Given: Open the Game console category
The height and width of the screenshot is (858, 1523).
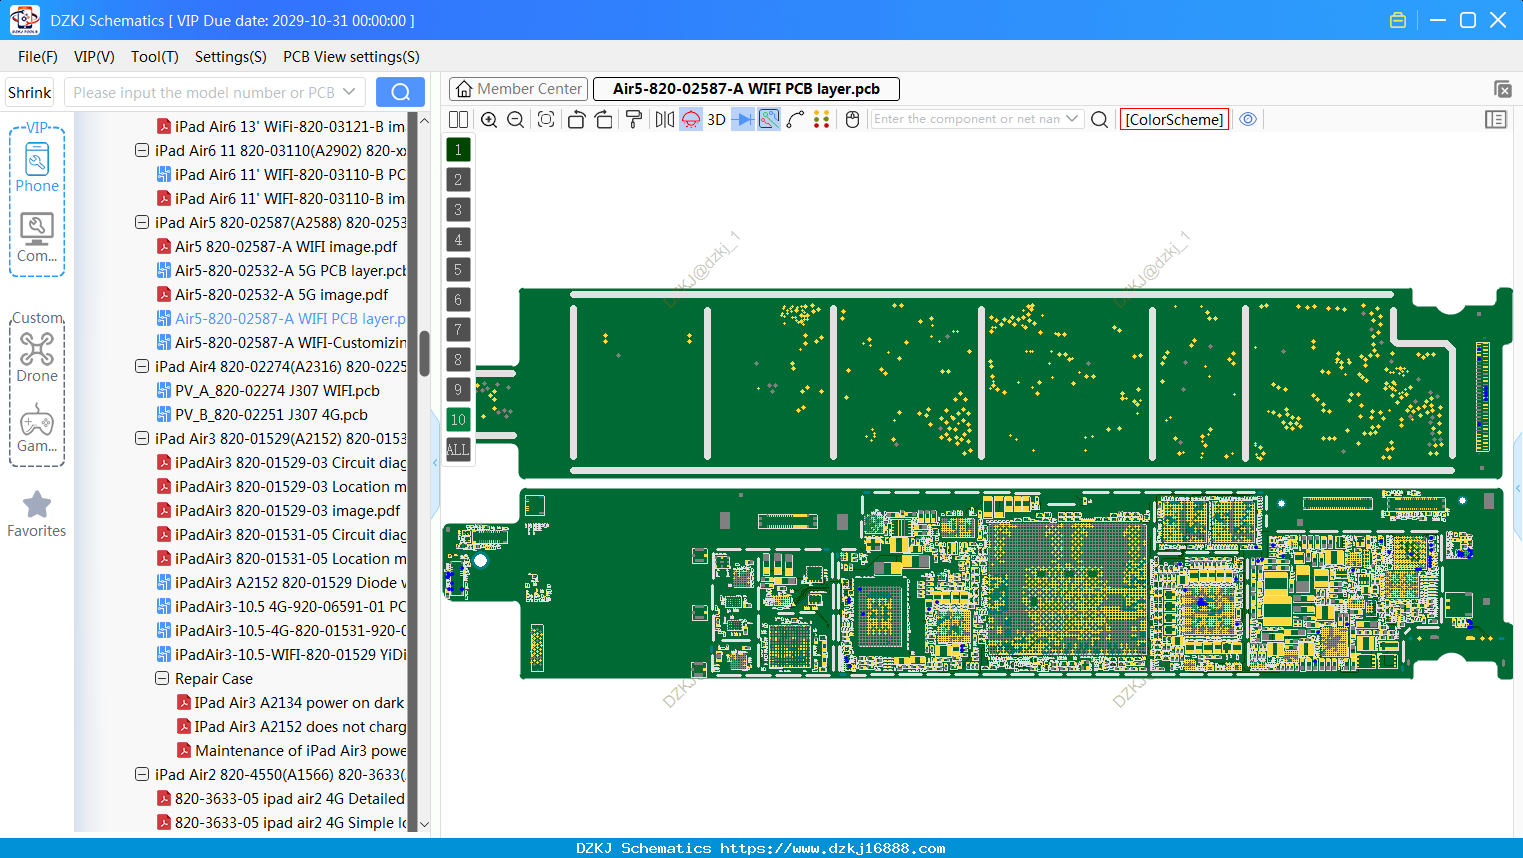Looking at the screenshot, I should tap(37, 428).
